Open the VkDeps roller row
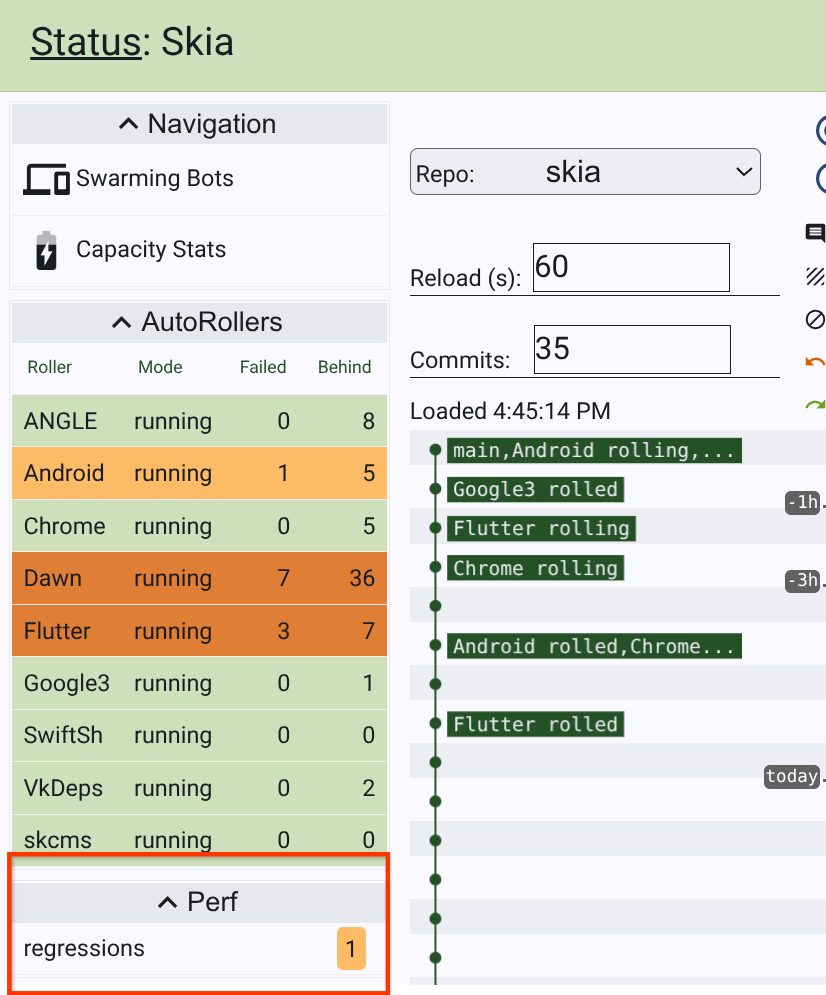 click(199, 787)
